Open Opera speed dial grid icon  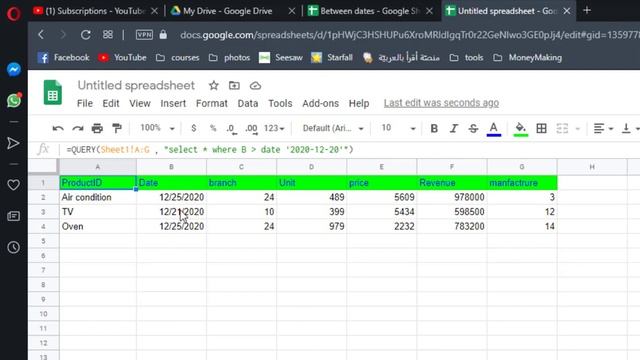click(x=108, y=35)
